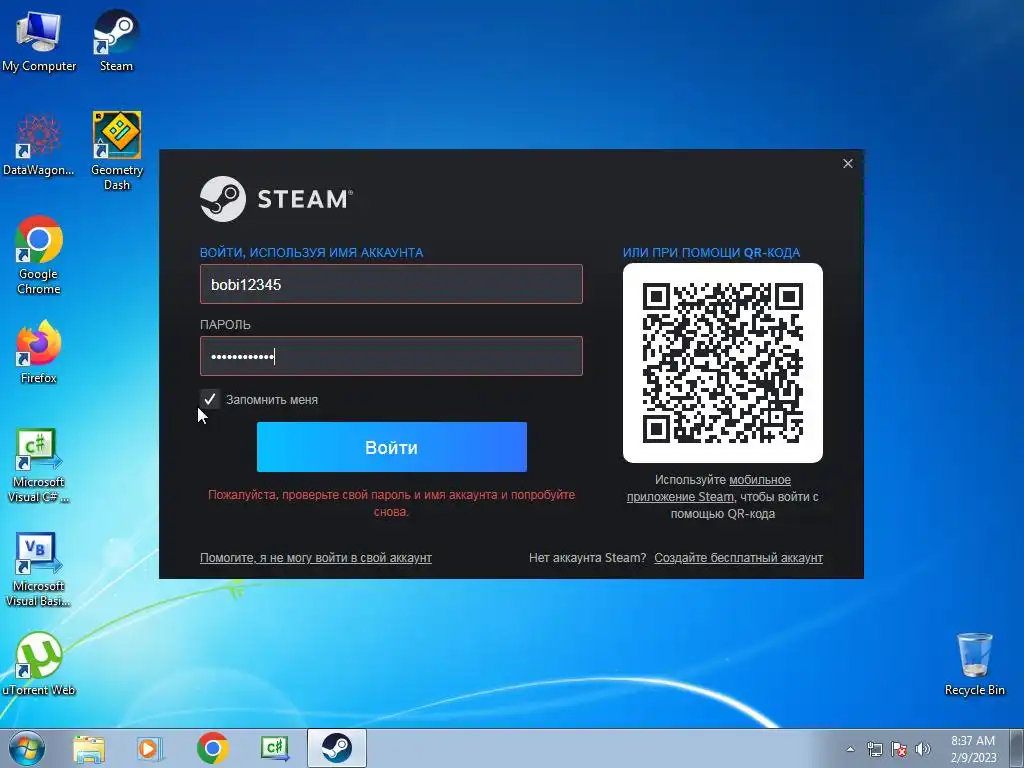The width and height of the screenshot is (1024, 768).
Task: Click the Войти sign-in button
Action: [392, 447]
